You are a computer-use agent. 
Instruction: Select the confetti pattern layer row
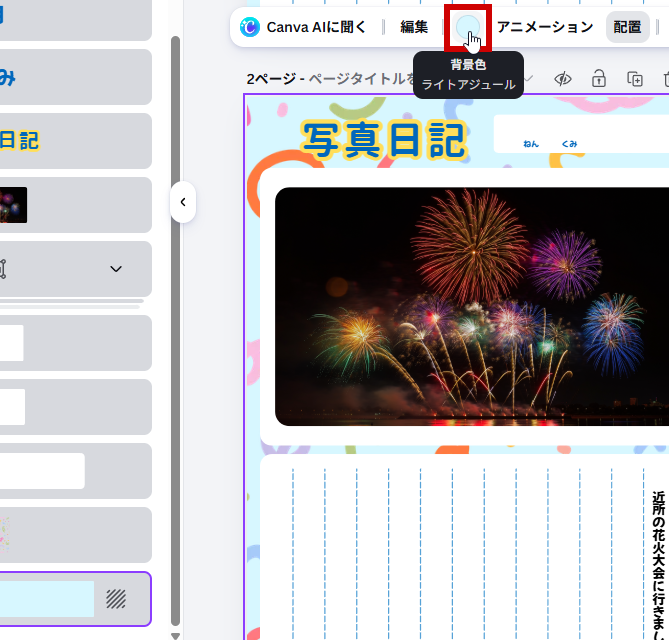coord(75,535)
